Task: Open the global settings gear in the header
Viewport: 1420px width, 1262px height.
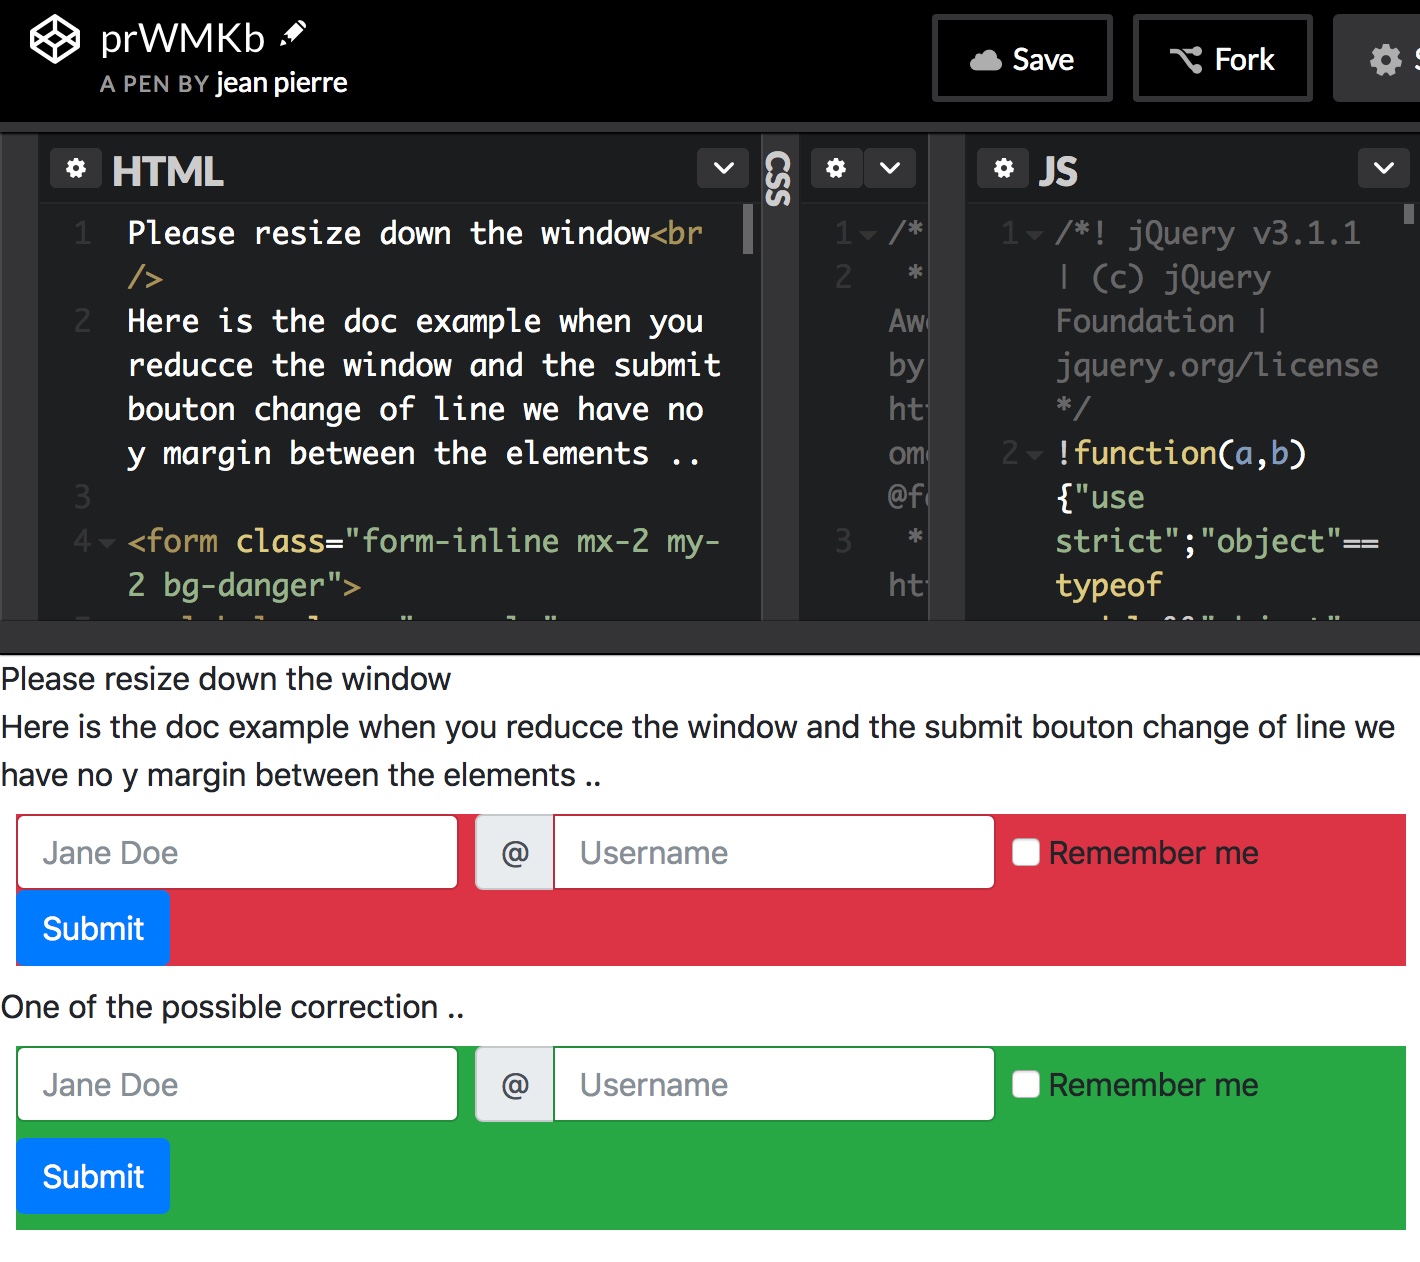Action: (x=1386, y=60)
